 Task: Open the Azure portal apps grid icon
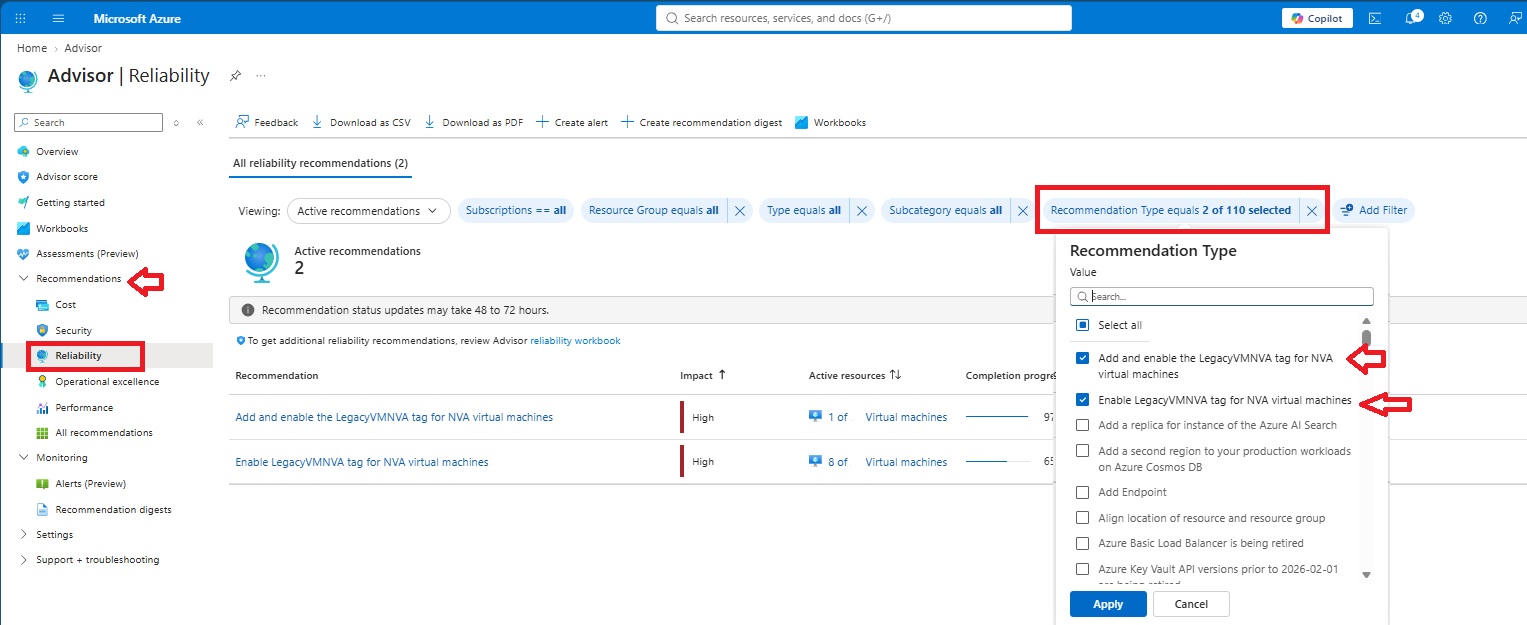(22, 18)
